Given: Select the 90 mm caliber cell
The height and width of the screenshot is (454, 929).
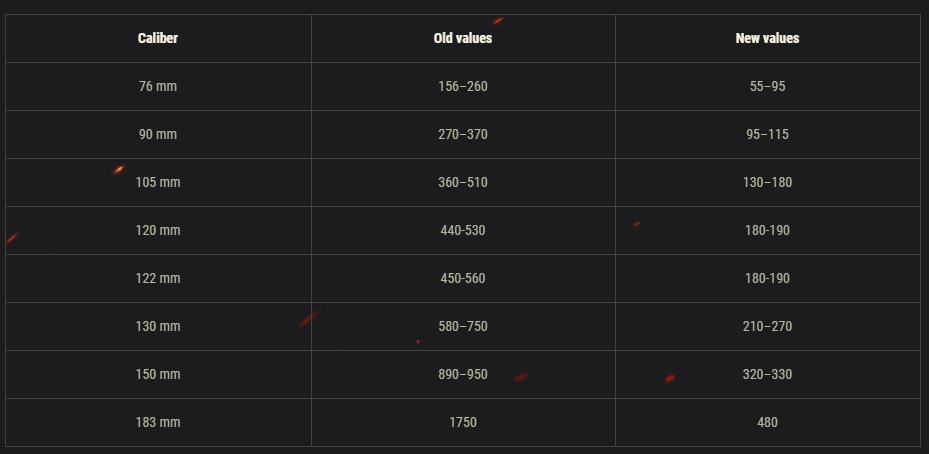Looking at the screenshot, I should pos(158,134).
